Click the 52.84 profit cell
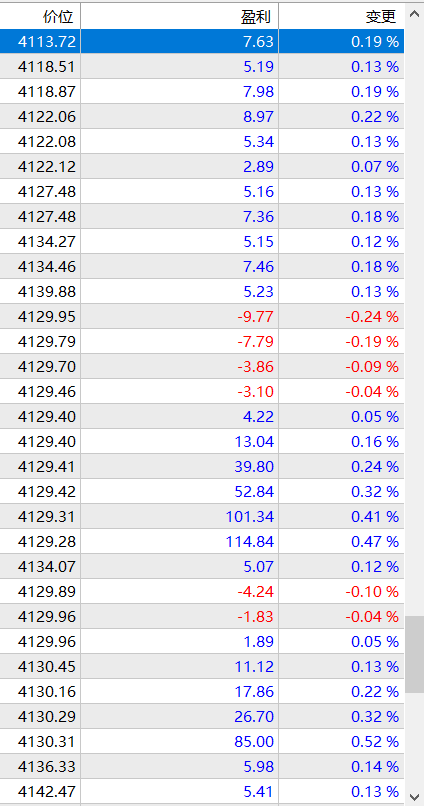Screen dimensions: 424x806 tap(179, 491)
